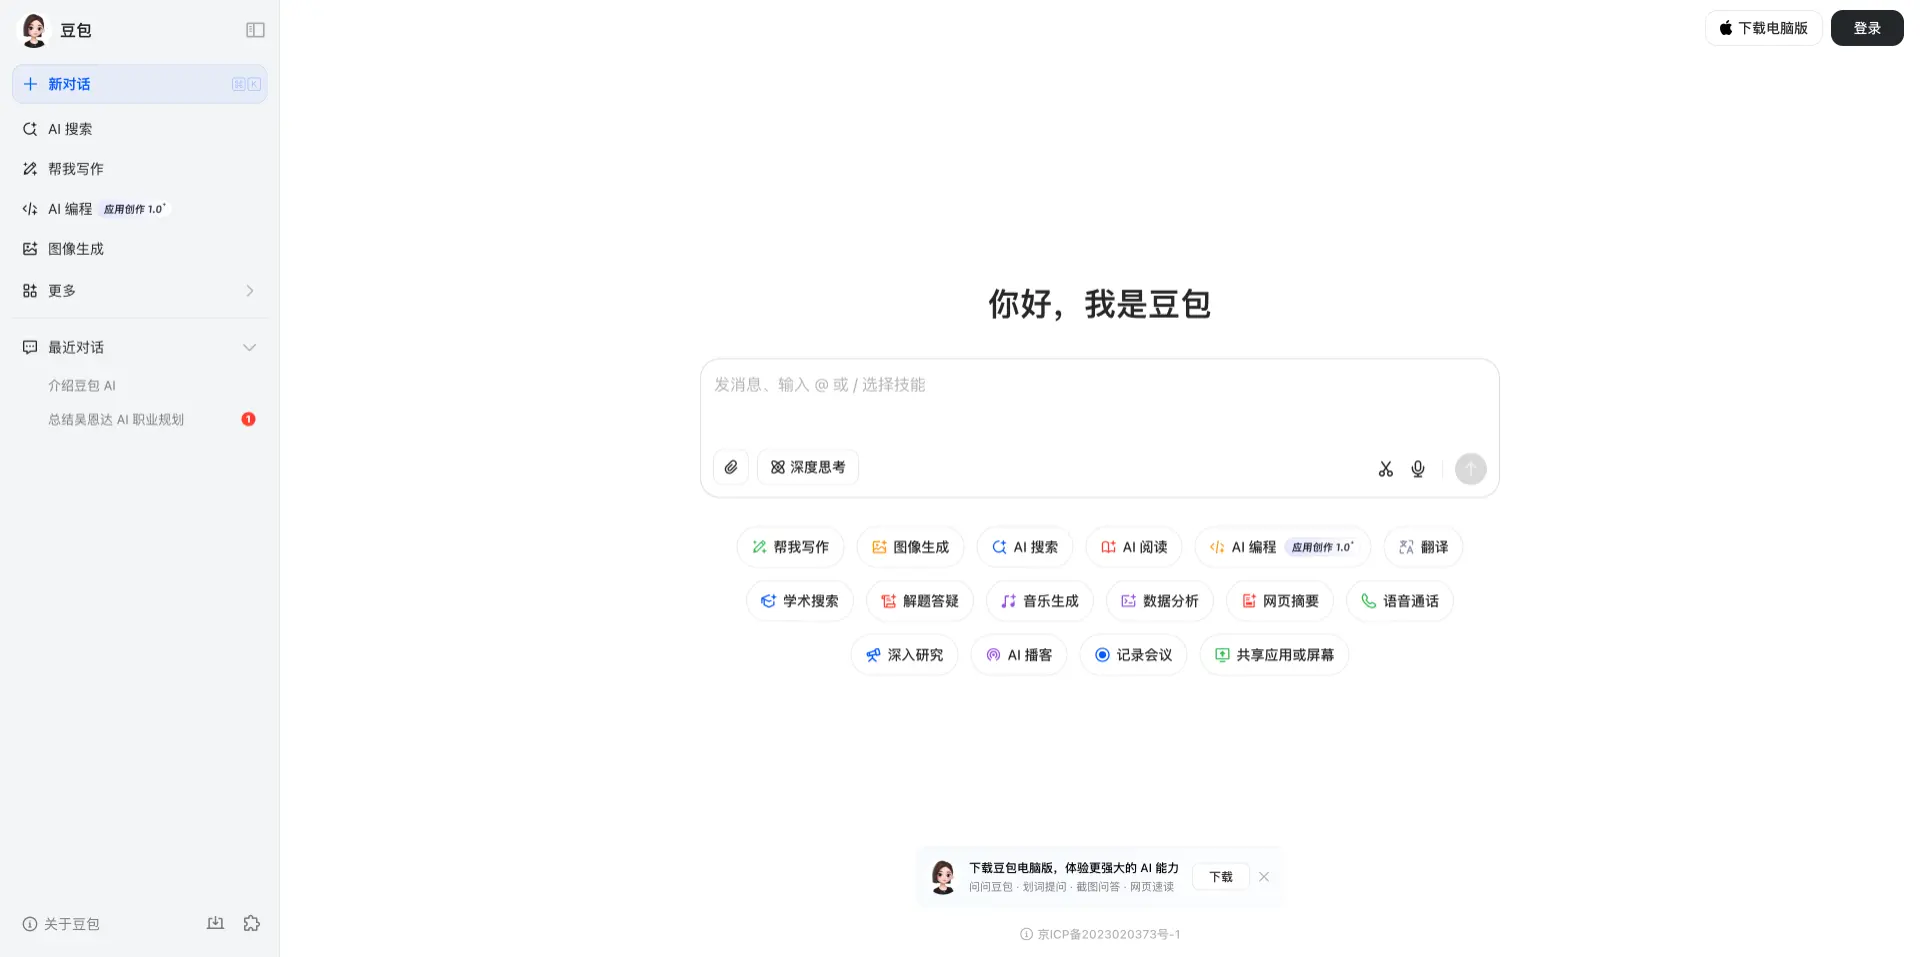The image size is (1920, 957).
Task: Select the 语音通话 skill chip
Action: 1400,601
